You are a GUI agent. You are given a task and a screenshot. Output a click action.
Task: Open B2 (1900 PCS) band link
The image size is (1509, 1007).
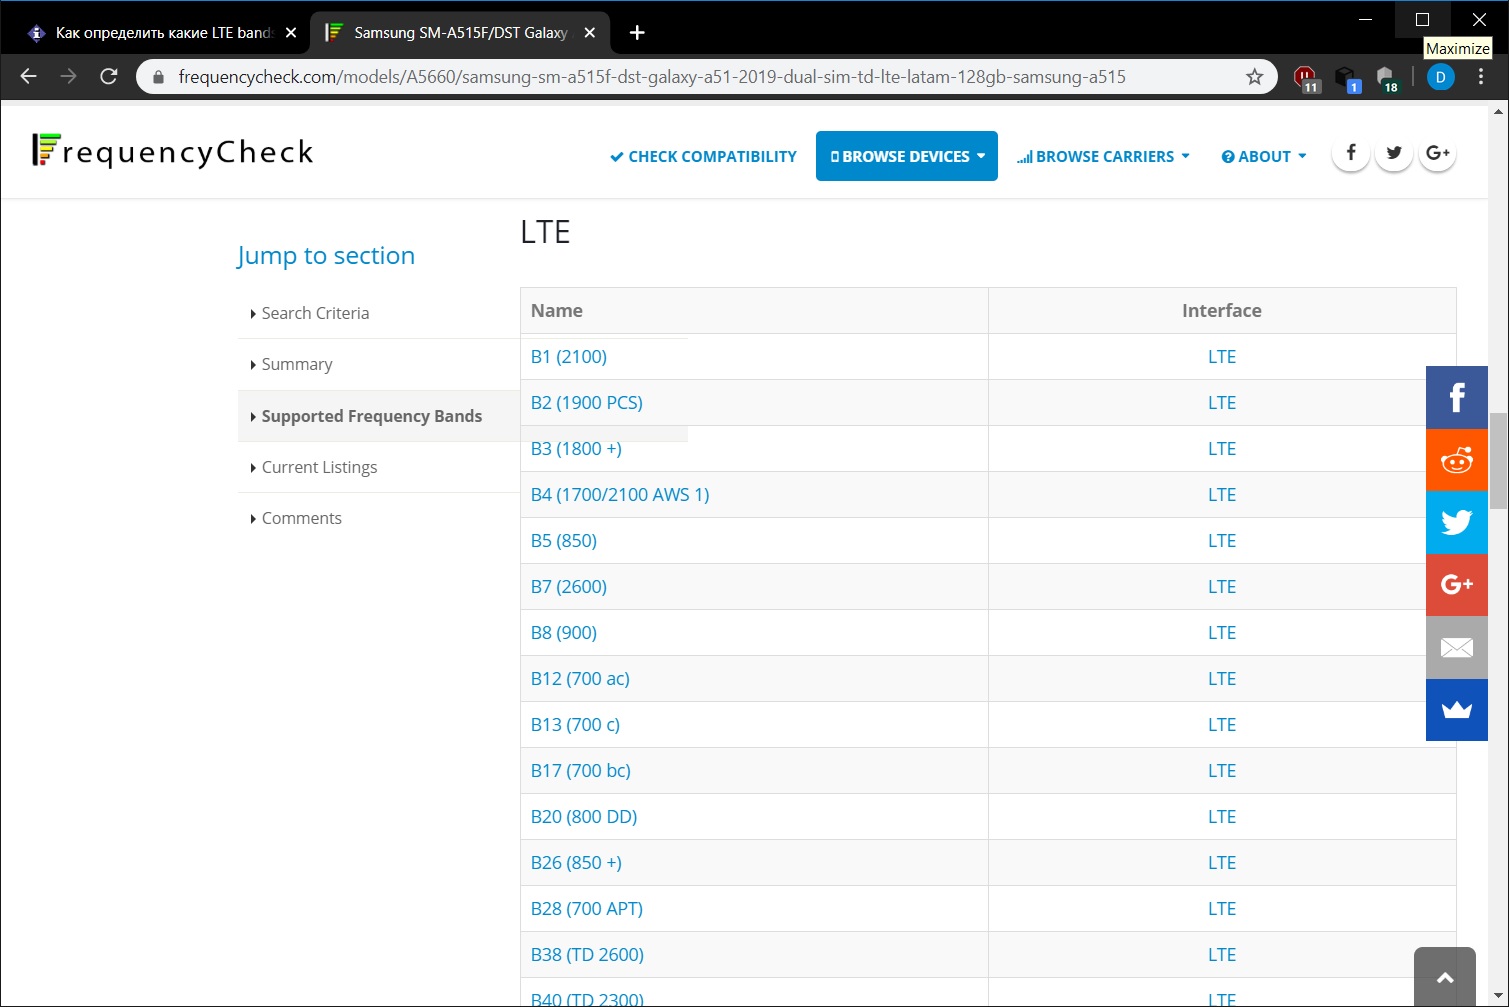click(x=587, y=403)
